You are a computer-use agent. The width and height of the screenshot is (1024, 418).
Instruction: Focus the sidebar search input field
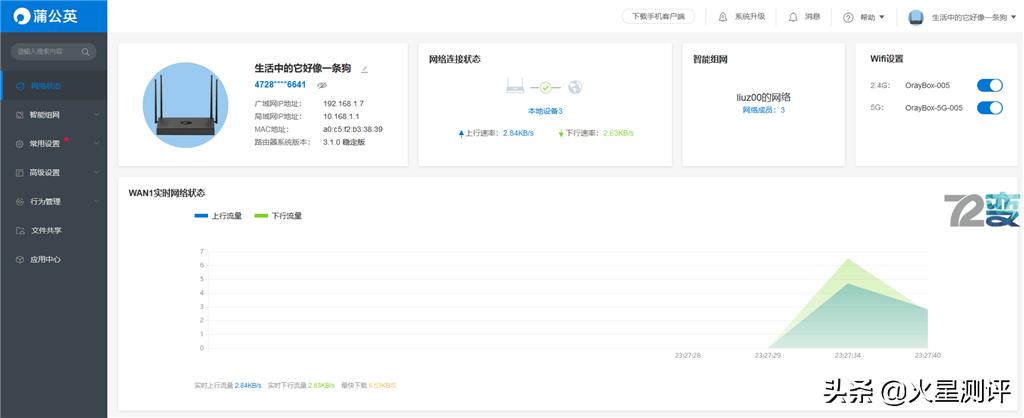tap(54, 52)
